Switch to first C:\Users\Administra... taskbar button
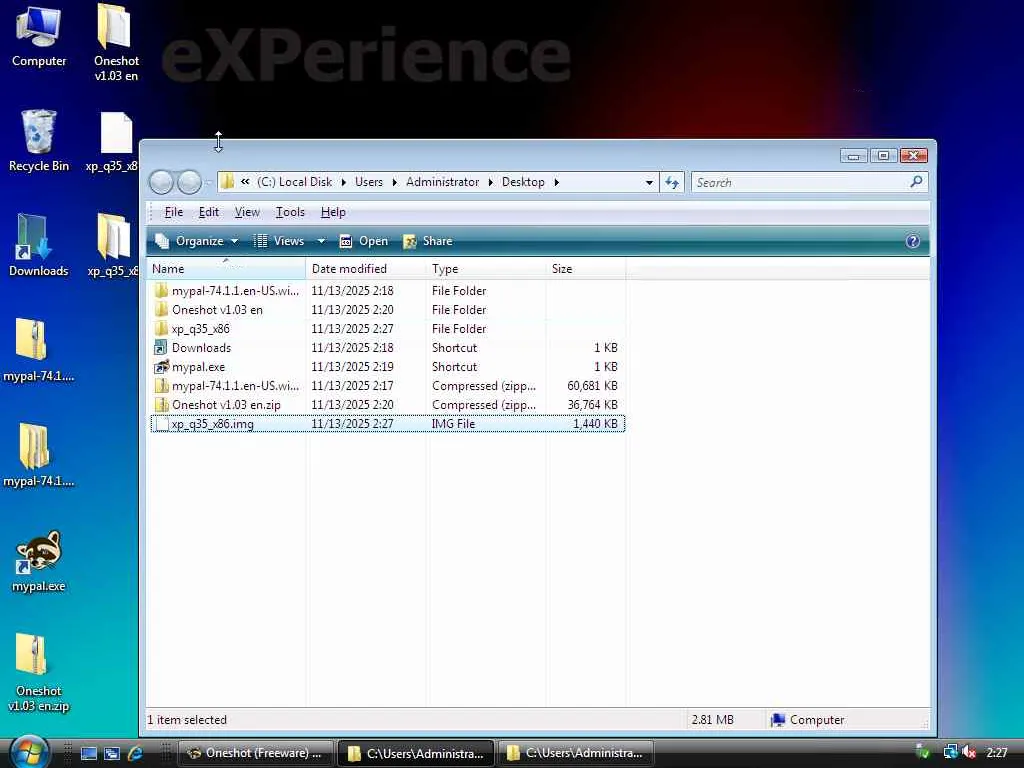This screenshot has height=768, width=1024. tap(416, 753)
